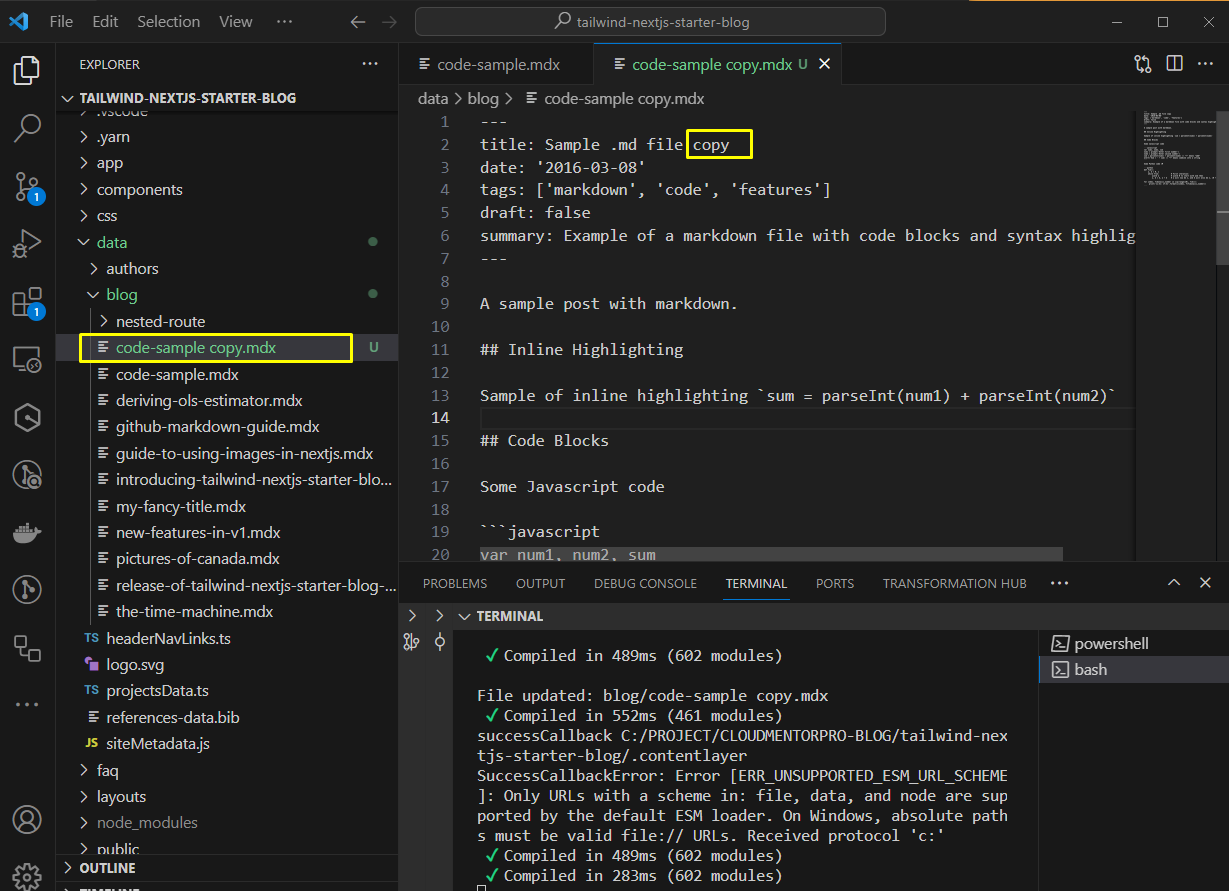The width and height of the screenshot is (1229, 891).
Task: Open the Extensions view icon
Action: coord(27,302)
